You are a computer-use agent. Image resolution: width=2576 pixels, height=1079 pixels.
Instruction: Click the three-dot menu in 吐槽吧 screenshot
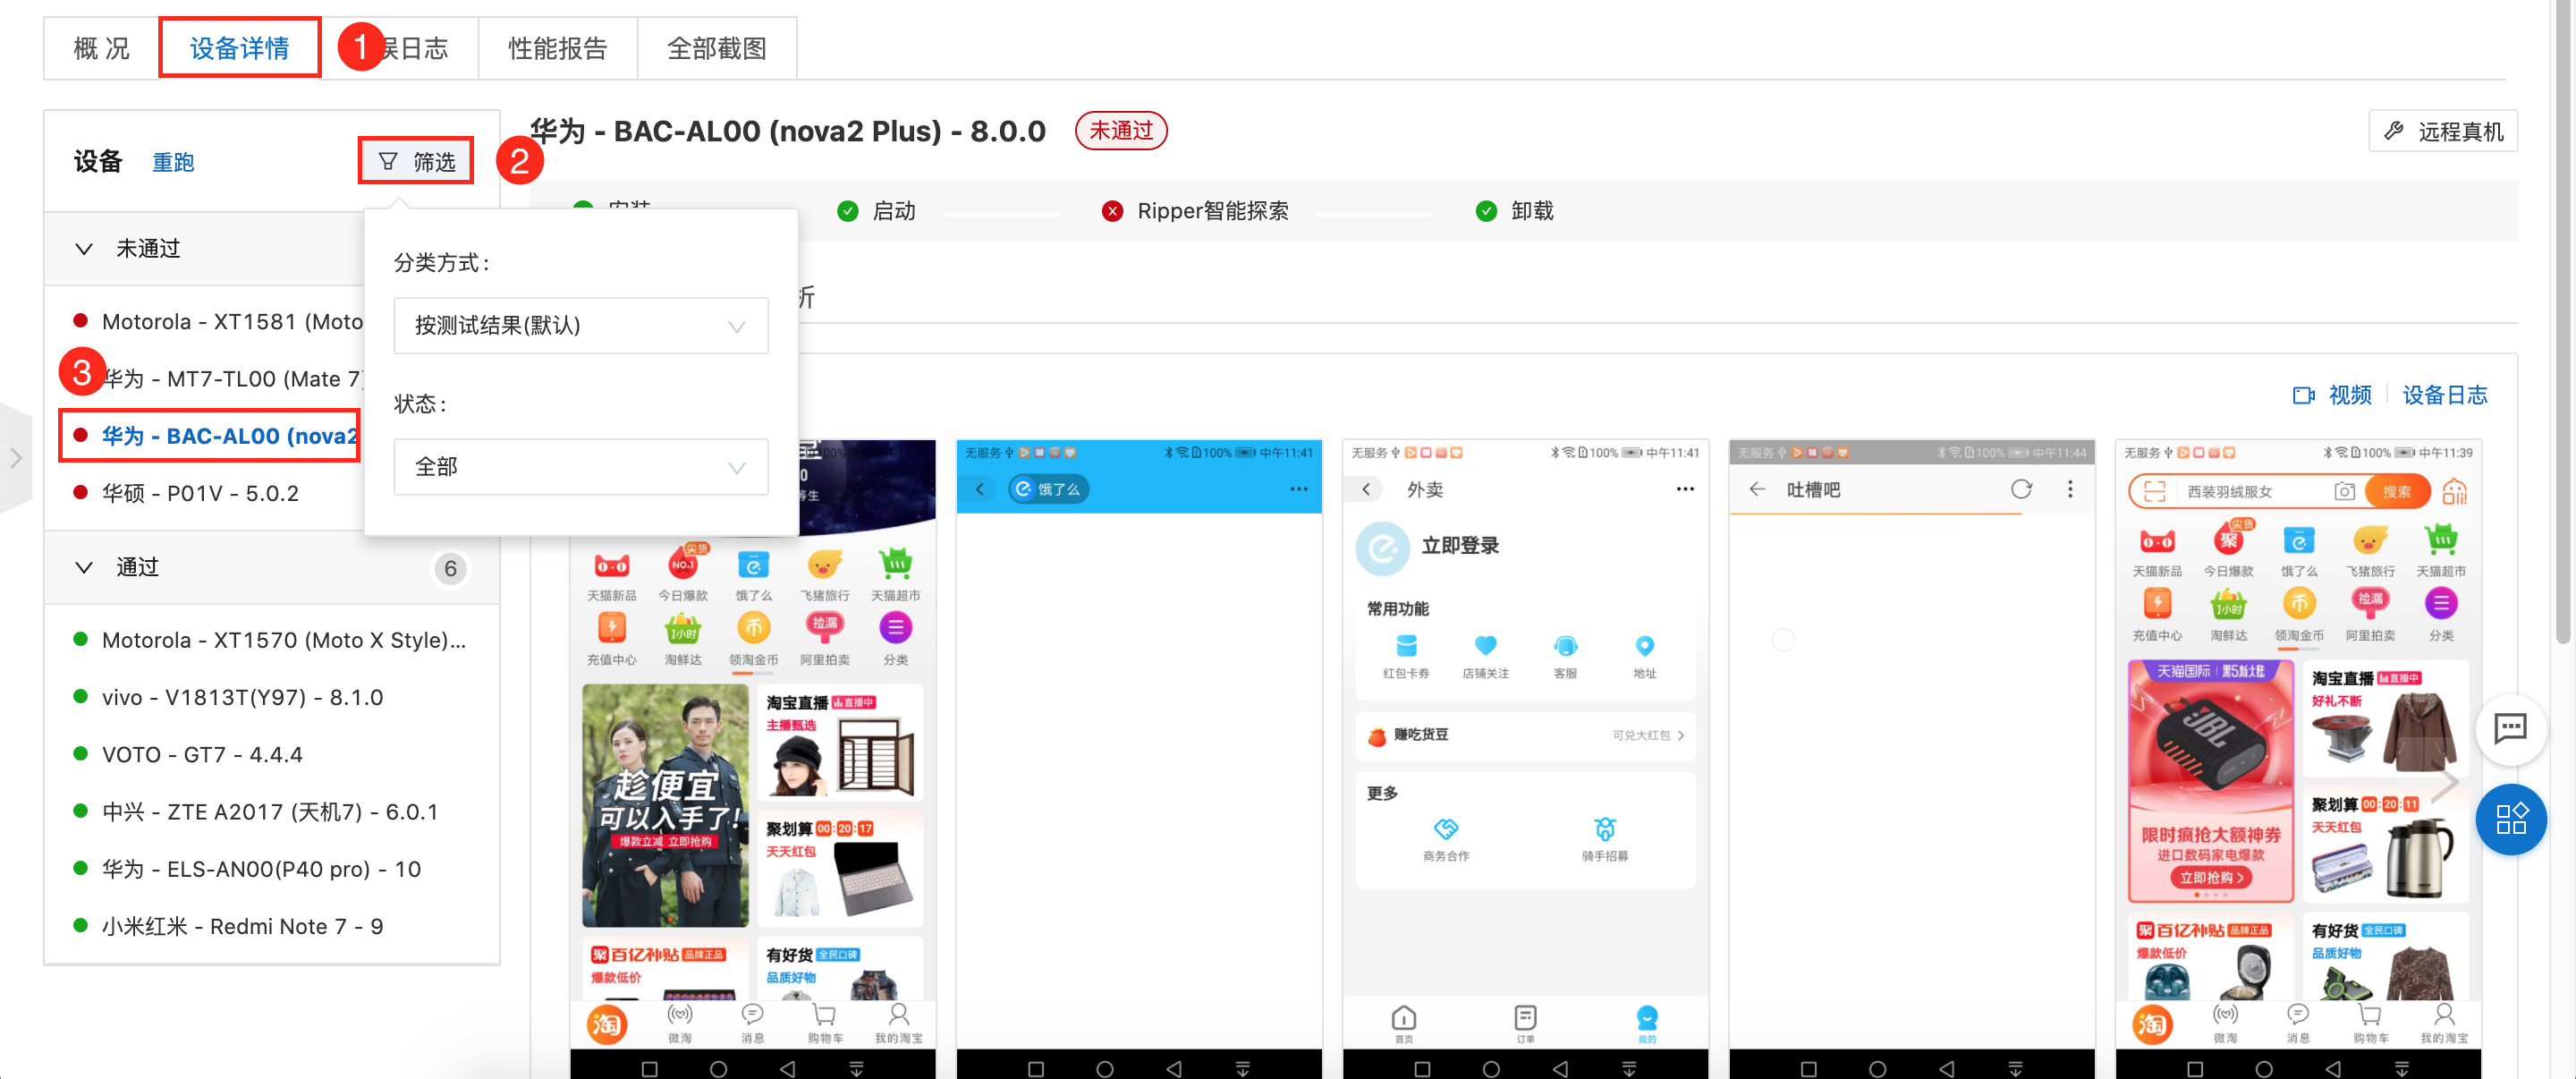coord(2069,490)
